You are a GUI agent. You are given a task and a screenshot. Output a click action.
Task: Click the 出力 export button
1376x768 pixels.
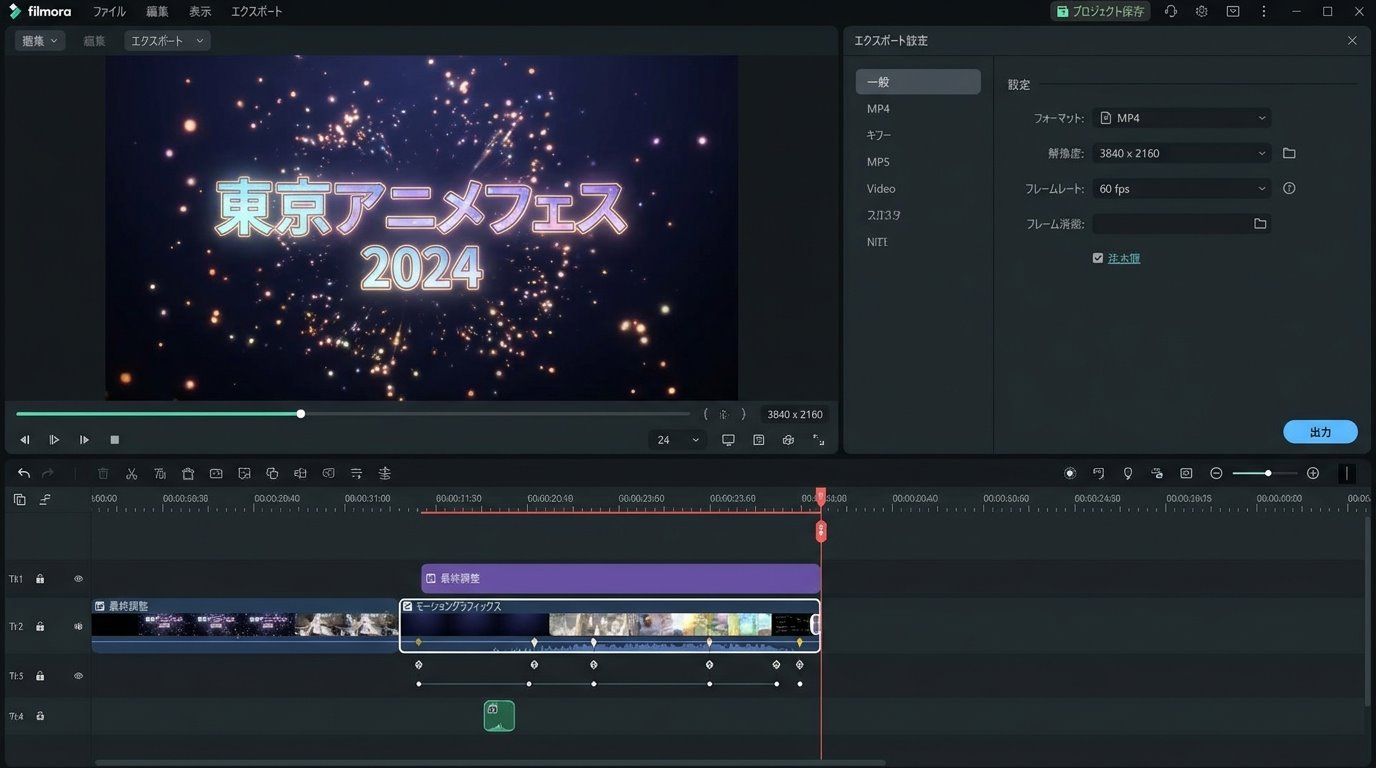click(1320, 432)
